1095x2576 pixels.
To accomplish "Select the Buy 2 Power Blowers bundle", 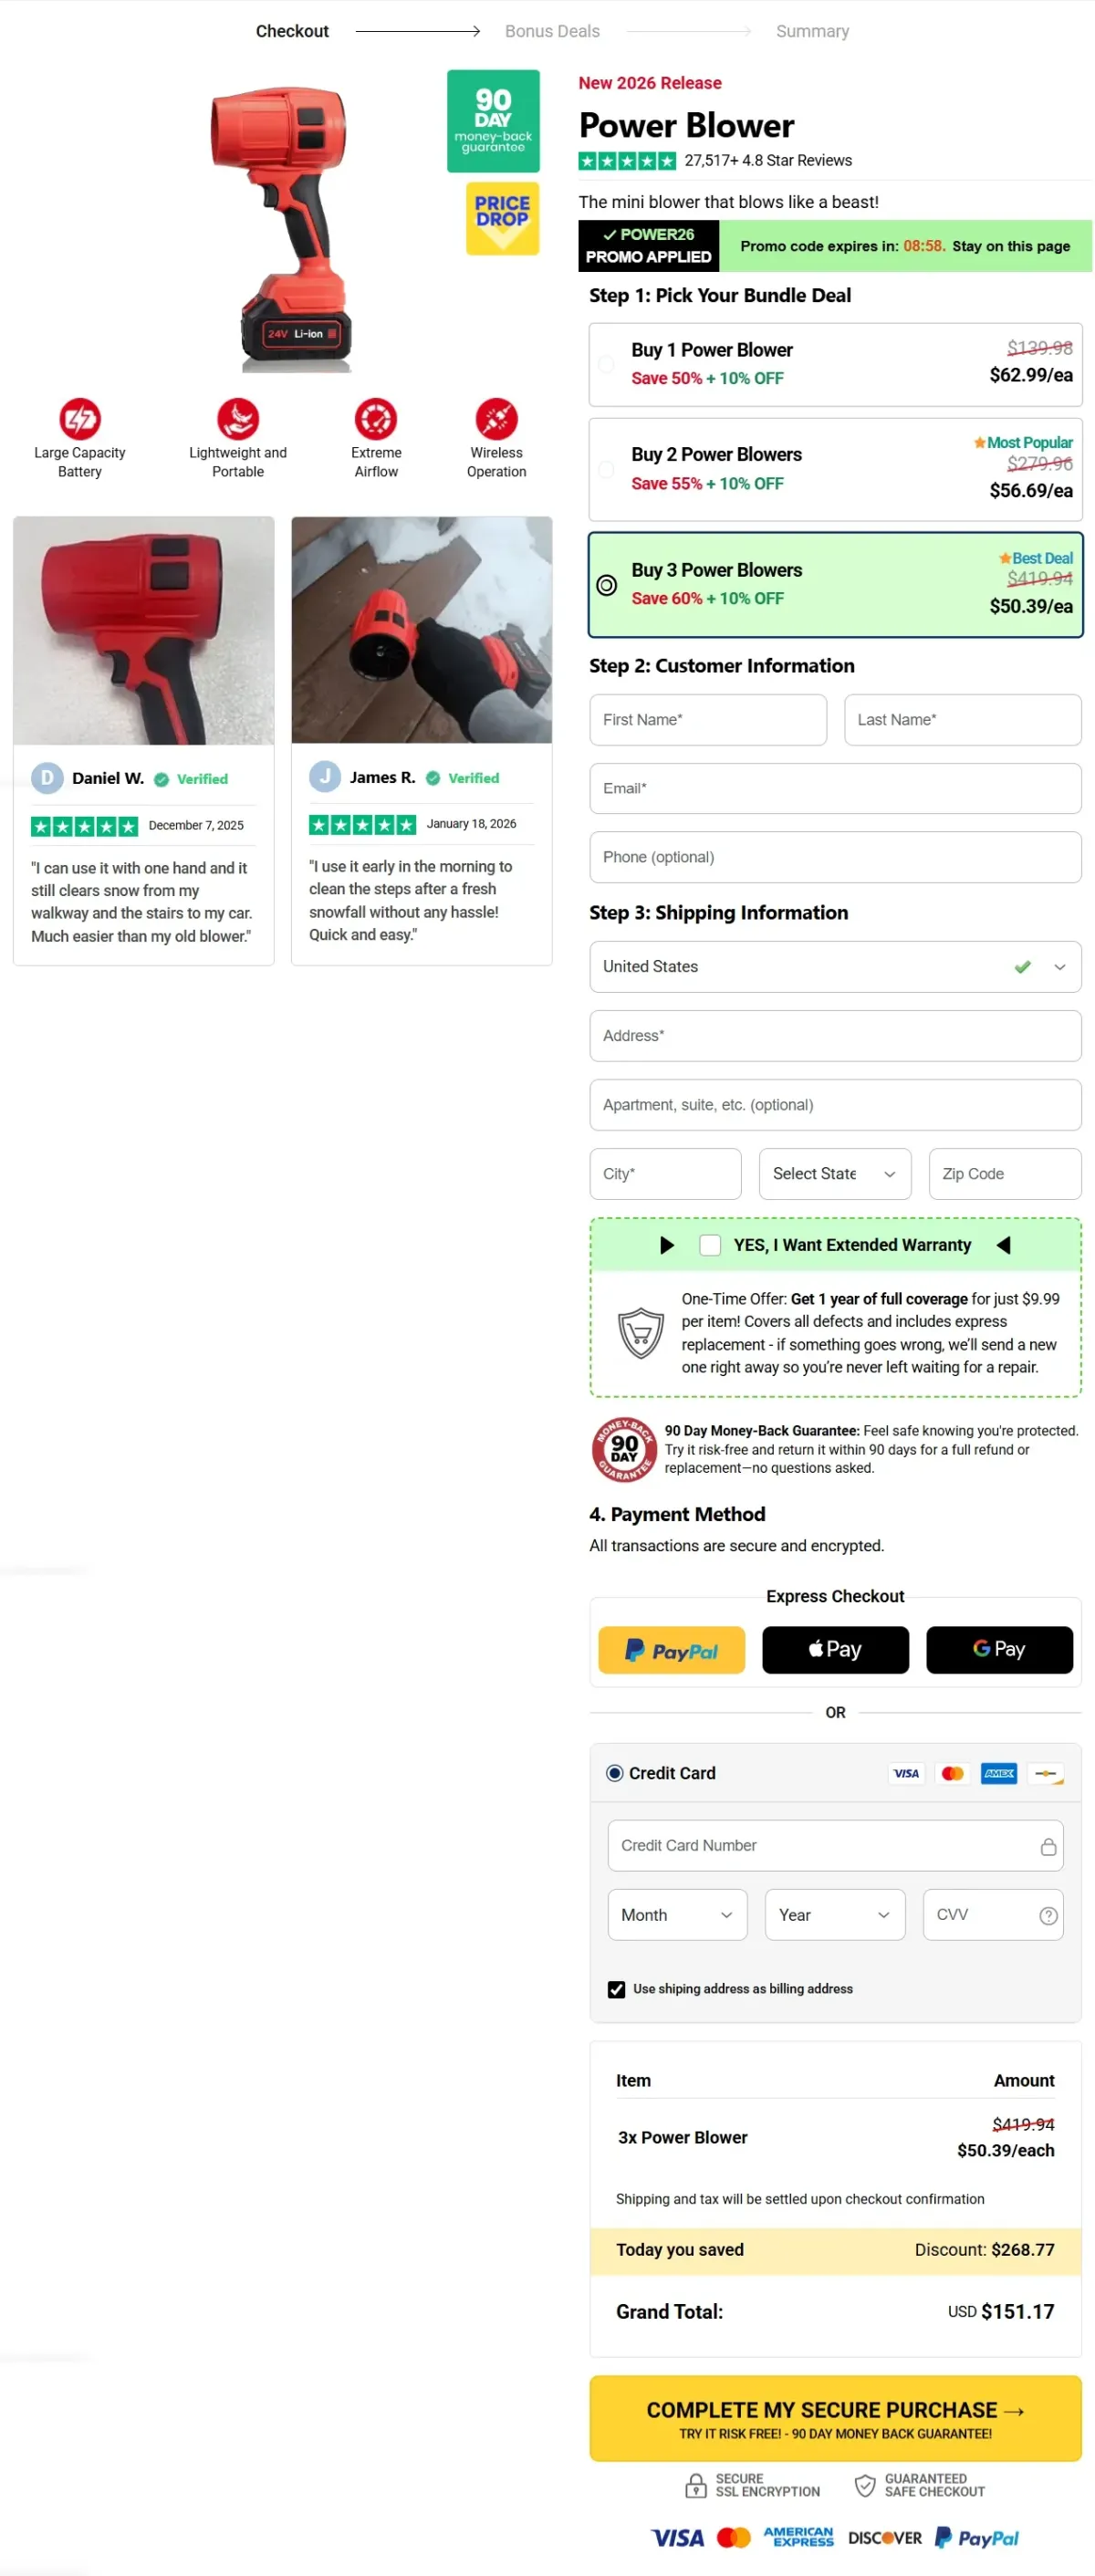I will click(x=836, y=470).
